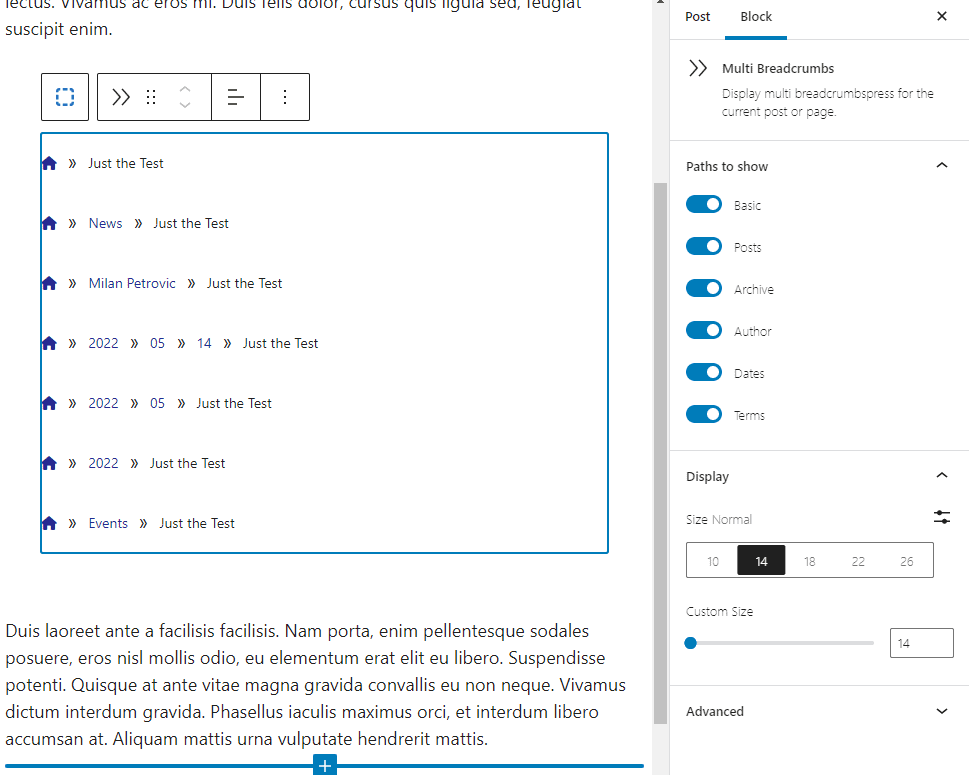Set font size to 22
This screenshot has width=969, height=775.
[x=858, y=561]
